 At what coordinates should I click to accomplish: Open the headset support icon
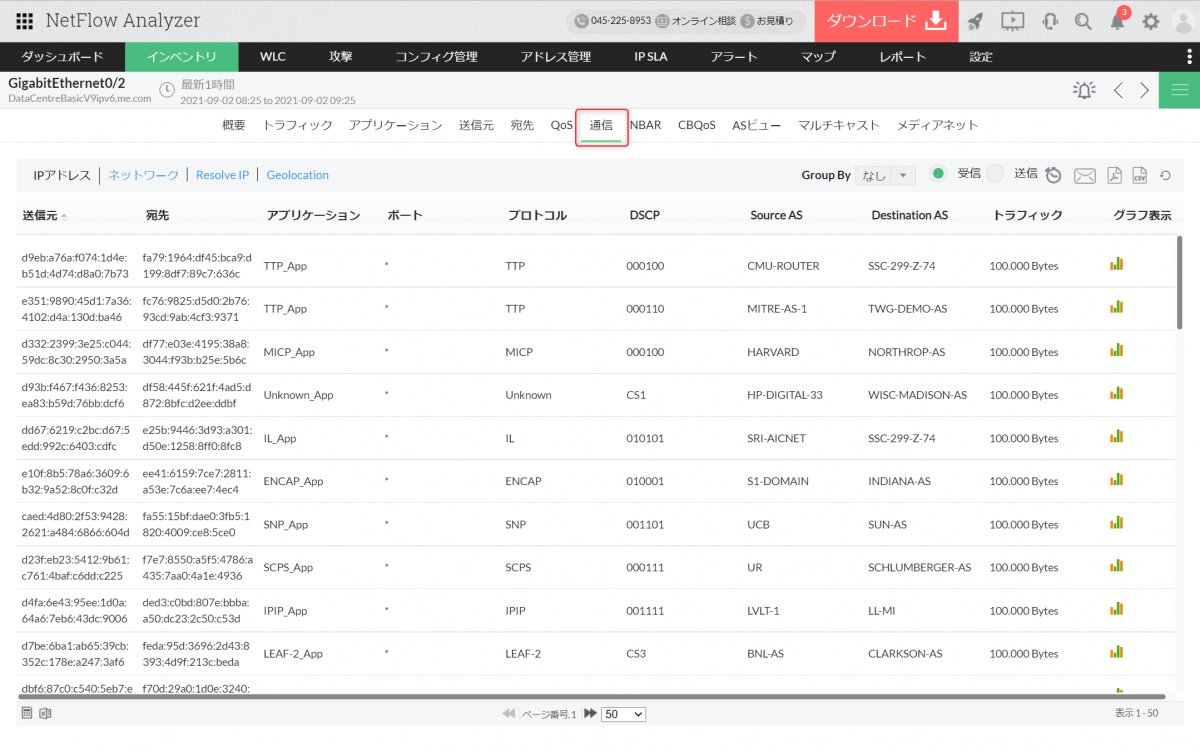click(x=1050, y=21)
